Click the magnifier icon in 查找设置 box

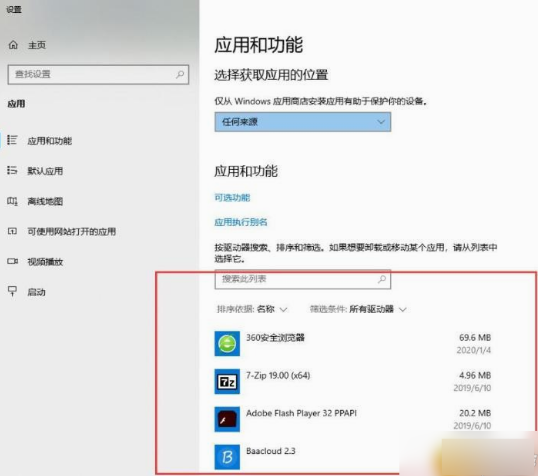[180, 74]
